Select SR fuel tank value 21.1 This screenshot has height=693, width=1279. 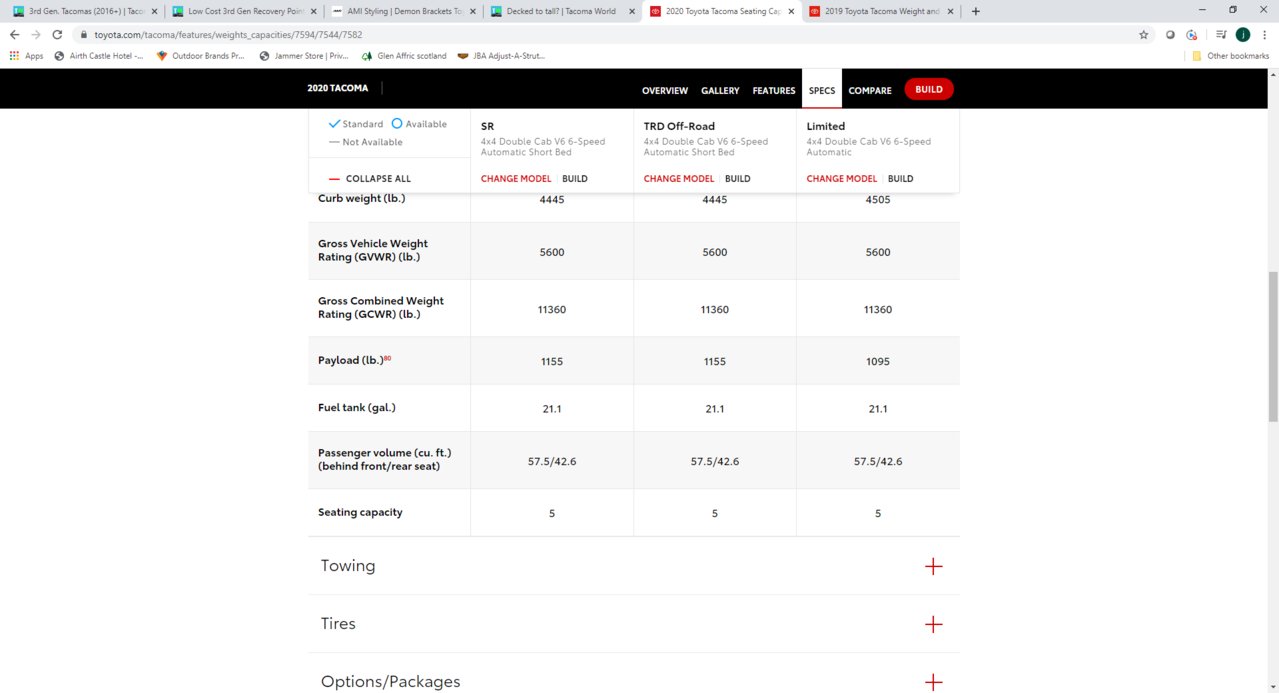(x=552, y=409)
